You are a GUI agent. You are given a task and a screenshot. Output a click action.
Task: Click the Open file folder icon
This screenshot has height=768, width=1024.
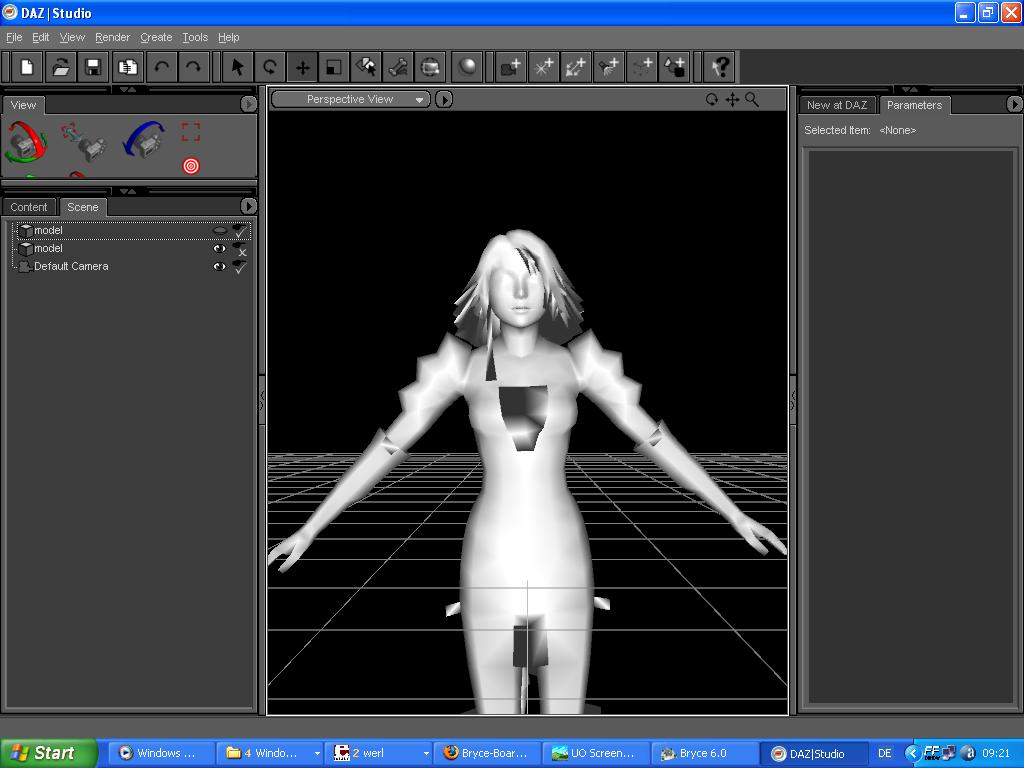coord(60,67)
